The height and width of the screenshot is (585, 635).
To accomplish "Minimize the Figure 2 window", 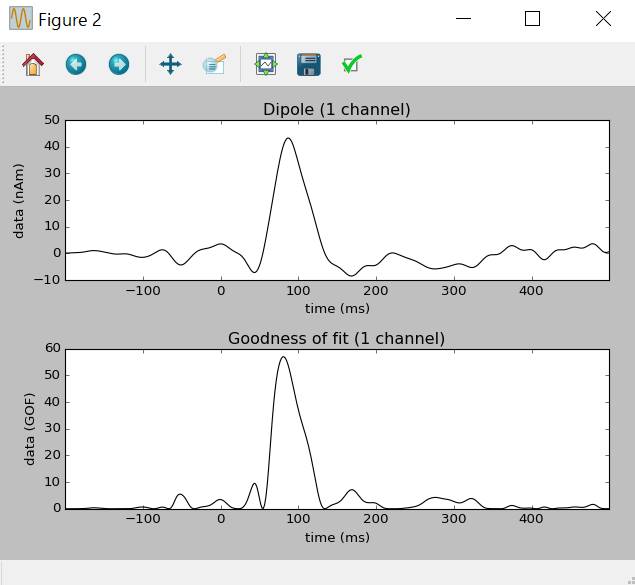I will point(462,19).
